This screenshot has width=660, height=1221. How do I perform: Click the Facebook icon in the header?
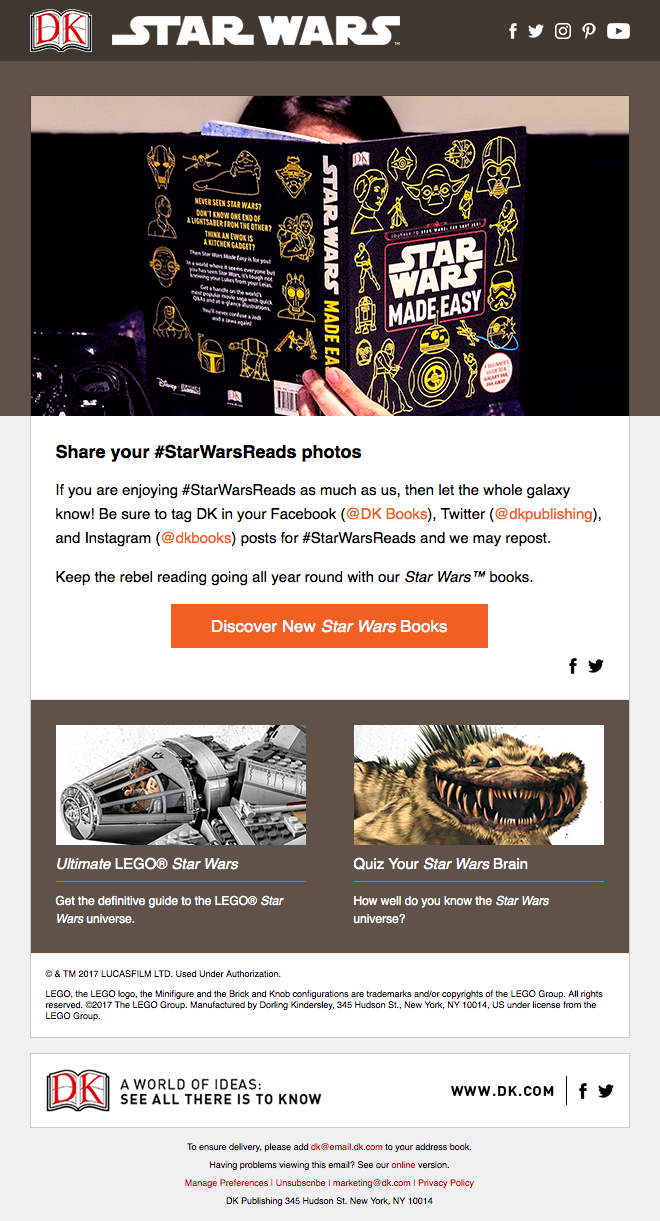(513, 31)
